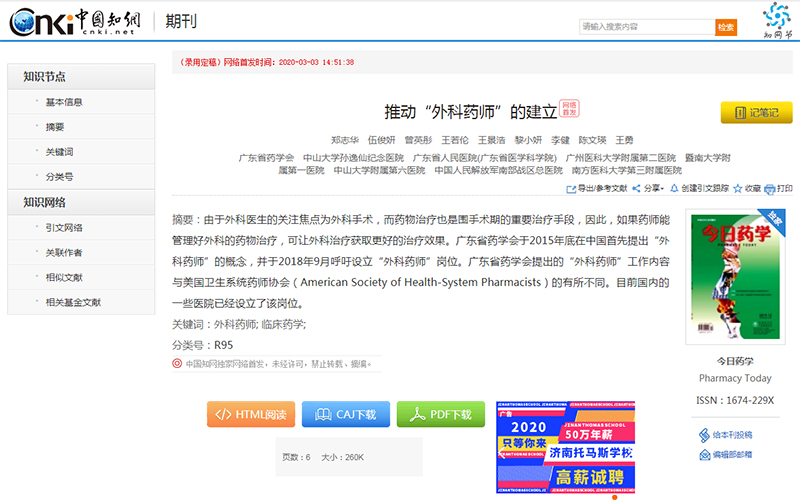Click the 给本刊投稿 submission icon
This screenshot has width=800, height=500.
click(704, 435)
